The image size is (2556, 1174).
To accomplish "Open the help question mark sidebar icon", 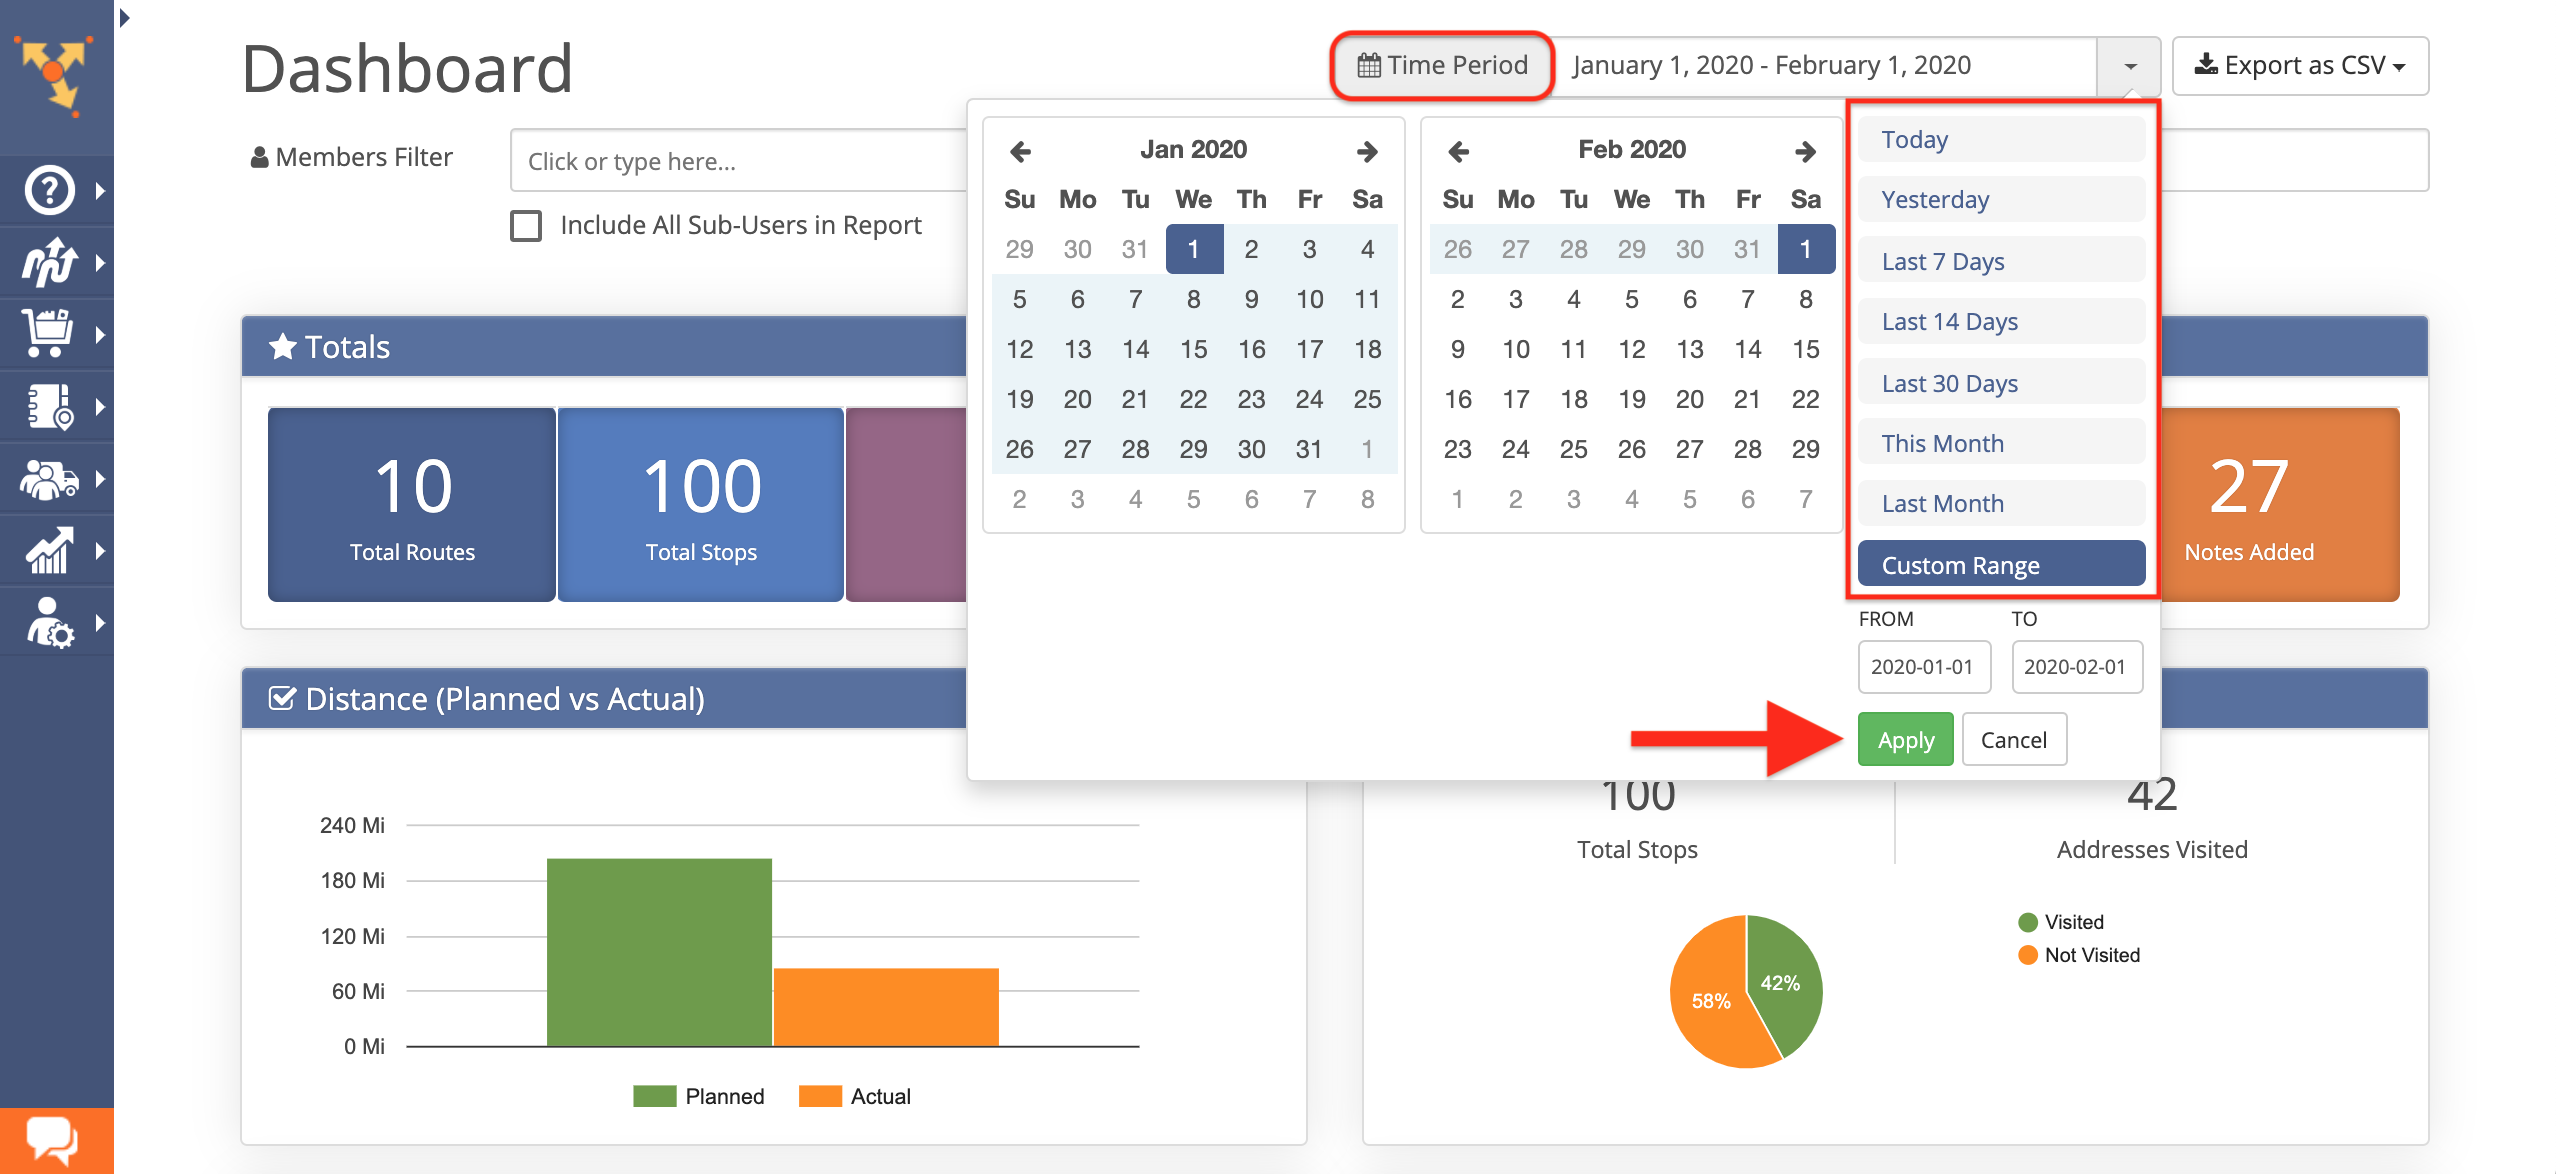I will [50, 190].
